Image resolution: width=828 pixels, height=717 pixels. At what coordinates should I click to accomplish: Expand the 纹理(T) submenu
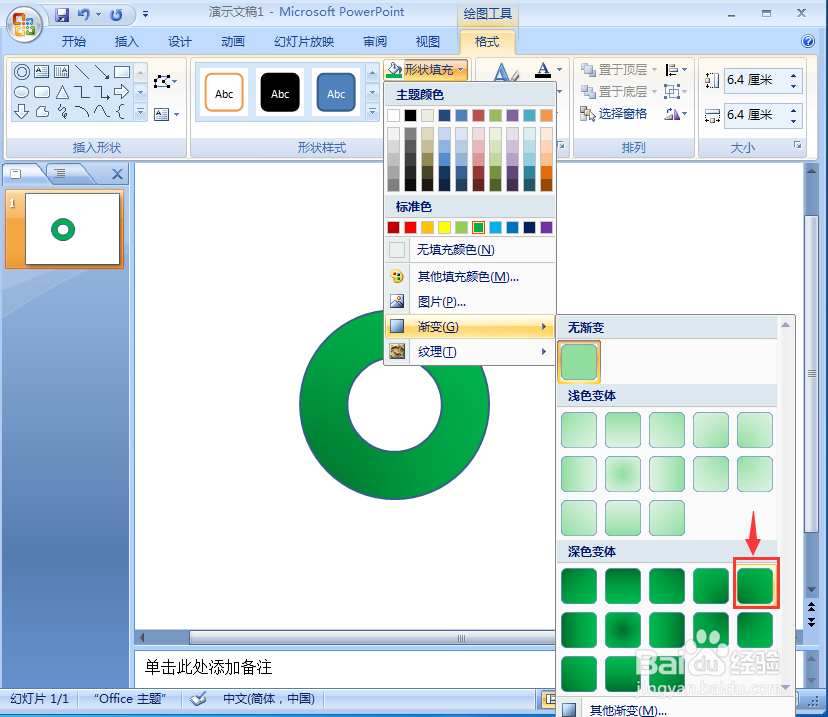470,352
